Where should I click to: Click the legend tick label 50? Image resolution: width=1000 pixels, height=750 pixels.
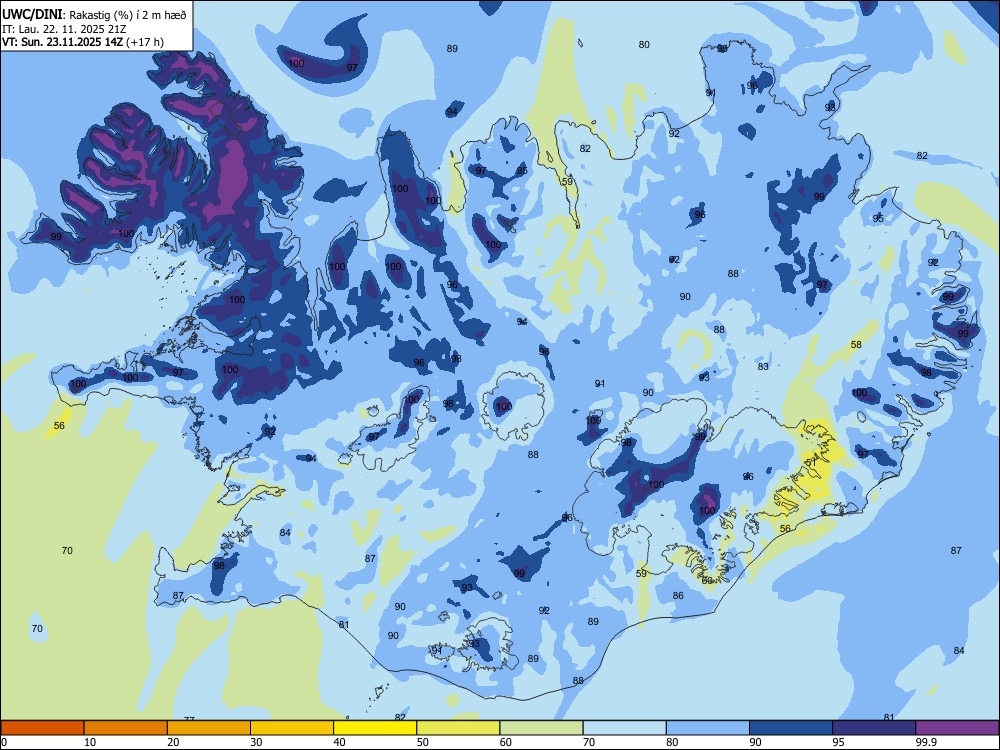point(423,742)
